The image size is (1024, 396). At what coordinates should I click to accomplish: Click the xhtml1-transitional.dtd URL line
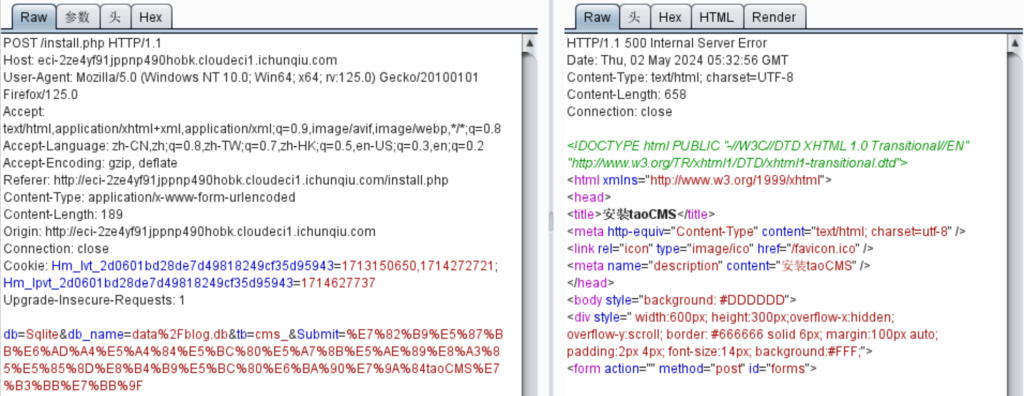click(736, 163)
